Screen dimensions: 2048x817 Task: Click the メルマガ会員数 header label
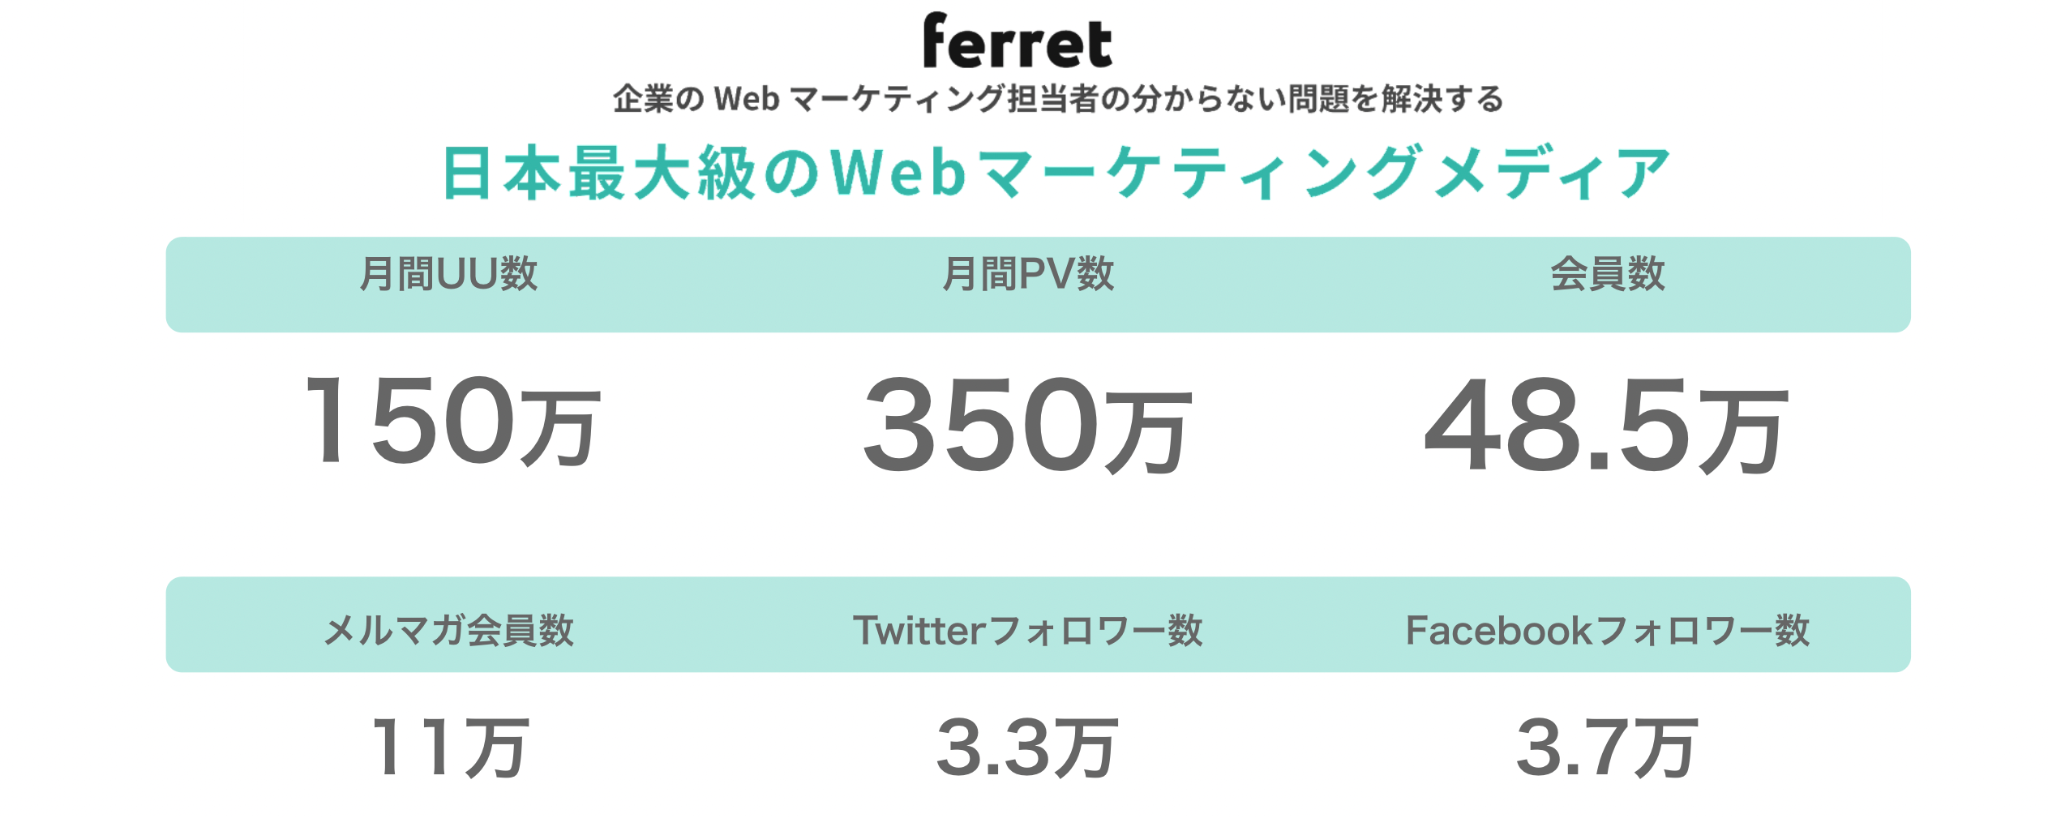coord(449,630)
